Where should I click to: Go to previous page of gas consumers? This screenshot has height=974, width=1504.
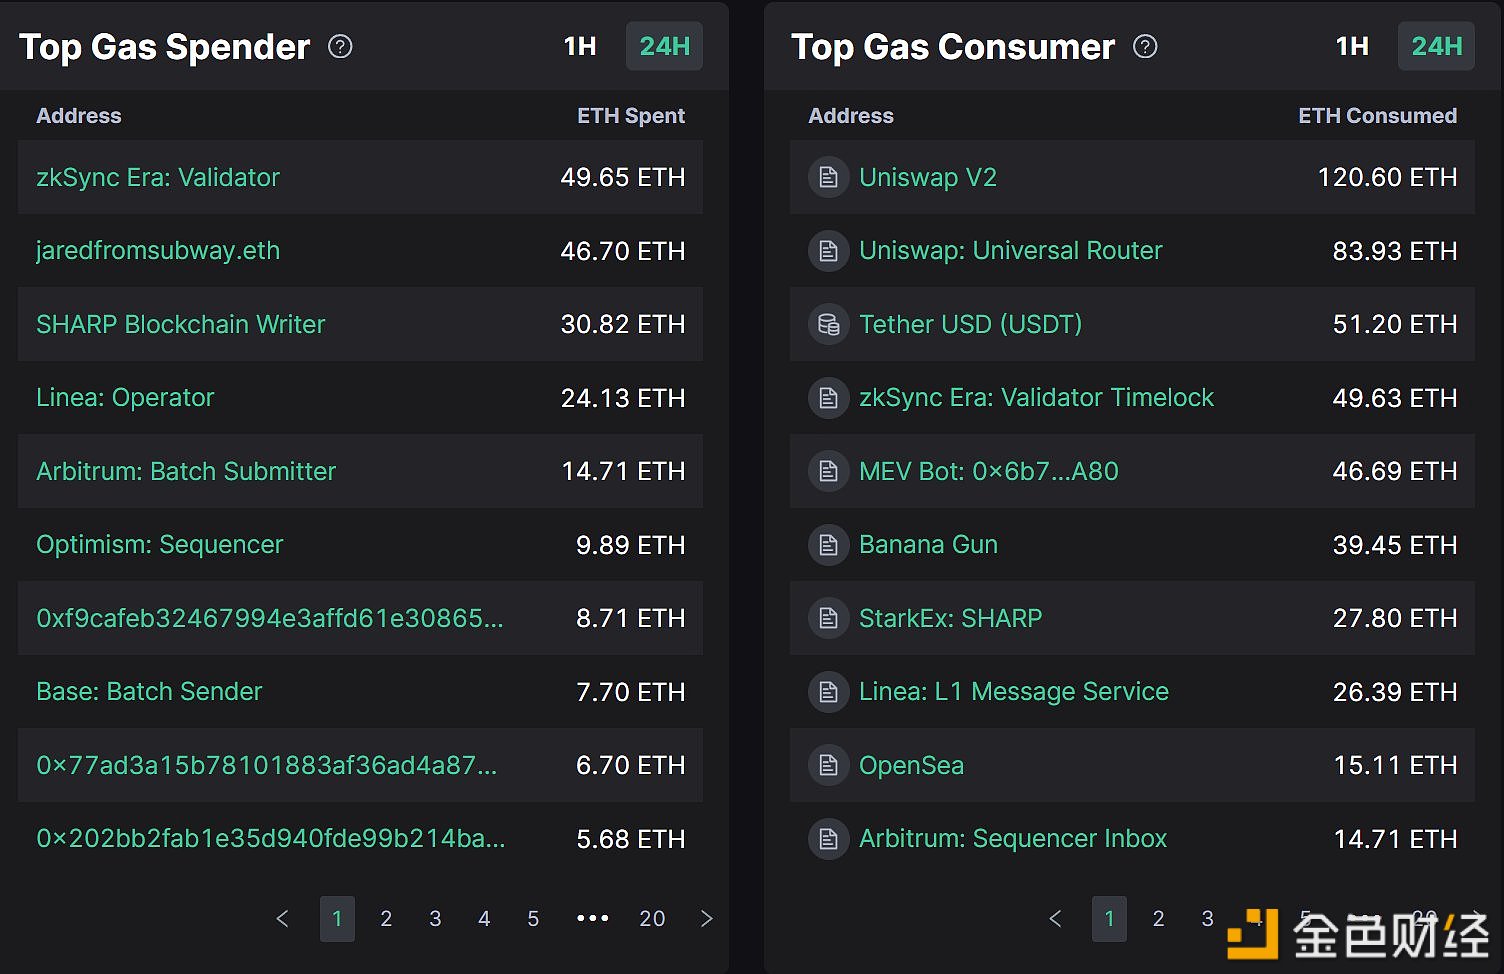pyautogui.click(x=1055, y=918)
